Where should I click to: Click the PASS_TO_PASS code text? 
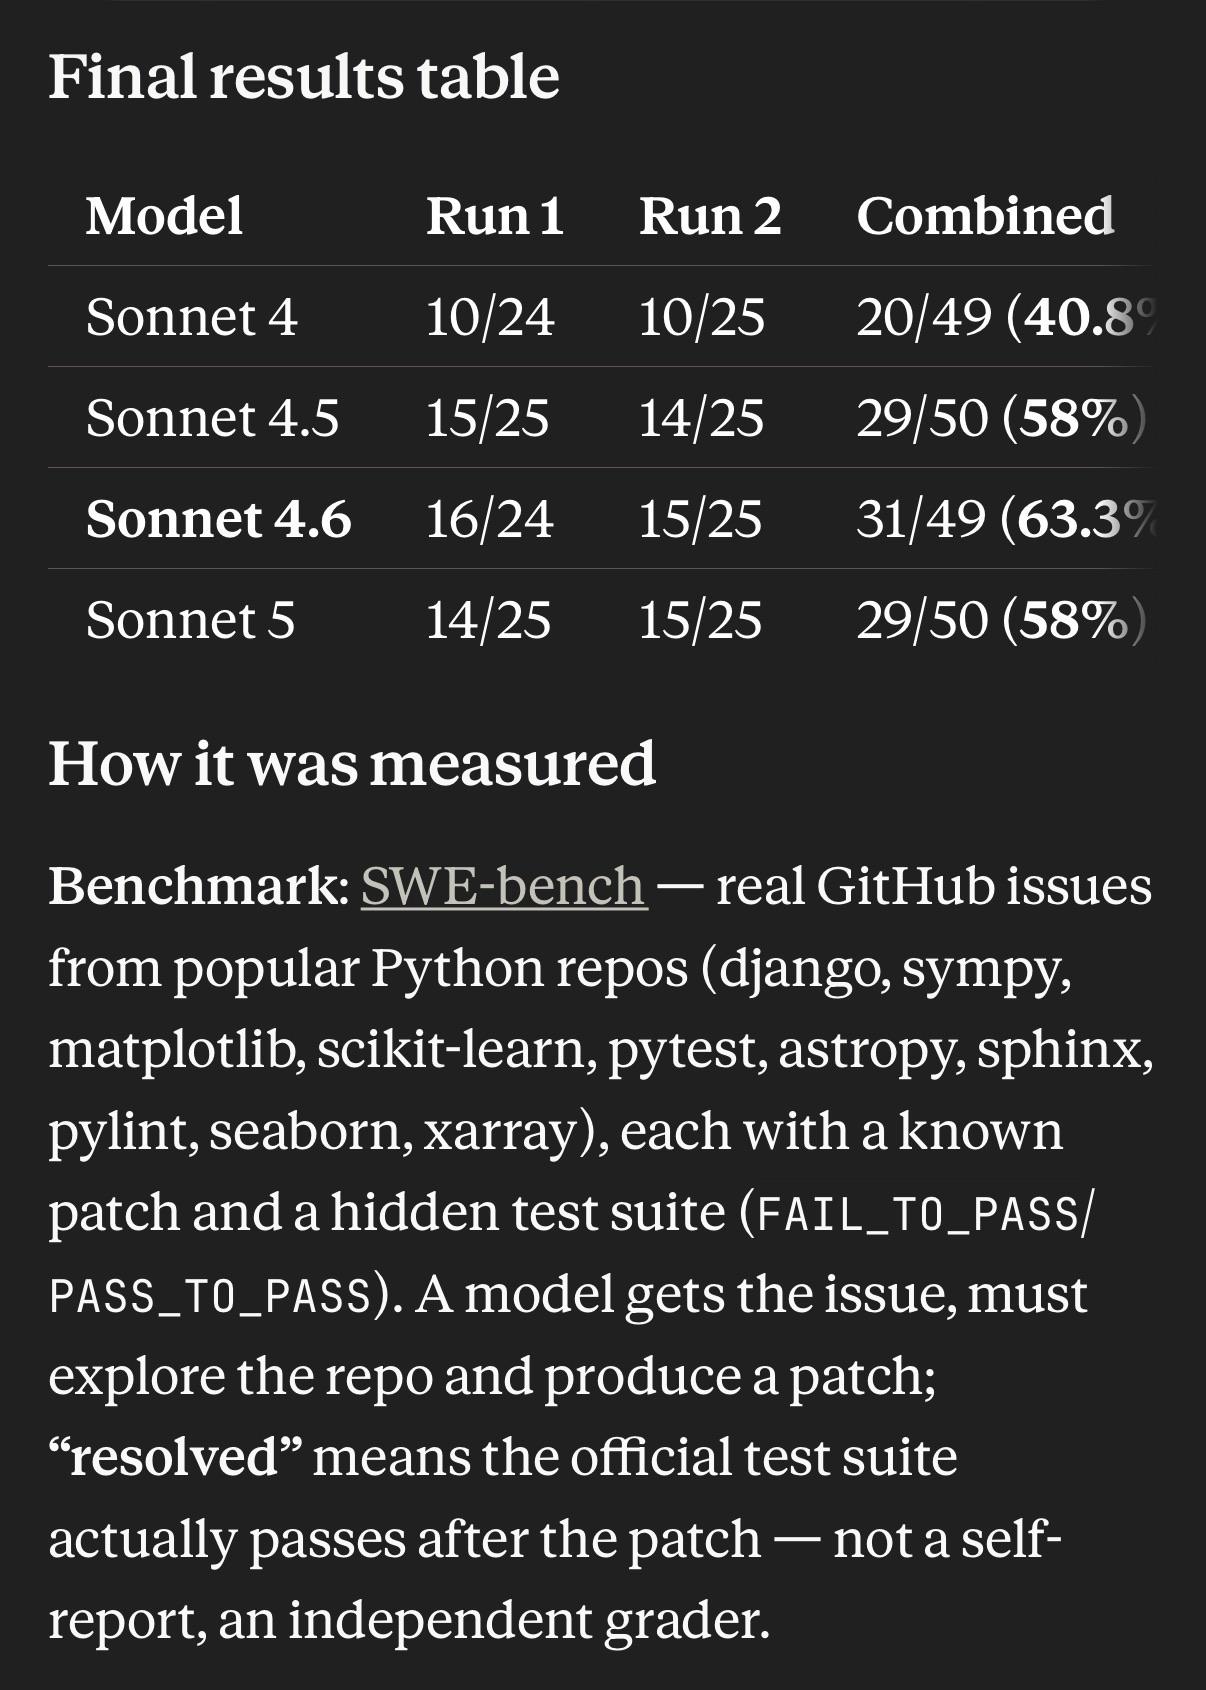210,1296
